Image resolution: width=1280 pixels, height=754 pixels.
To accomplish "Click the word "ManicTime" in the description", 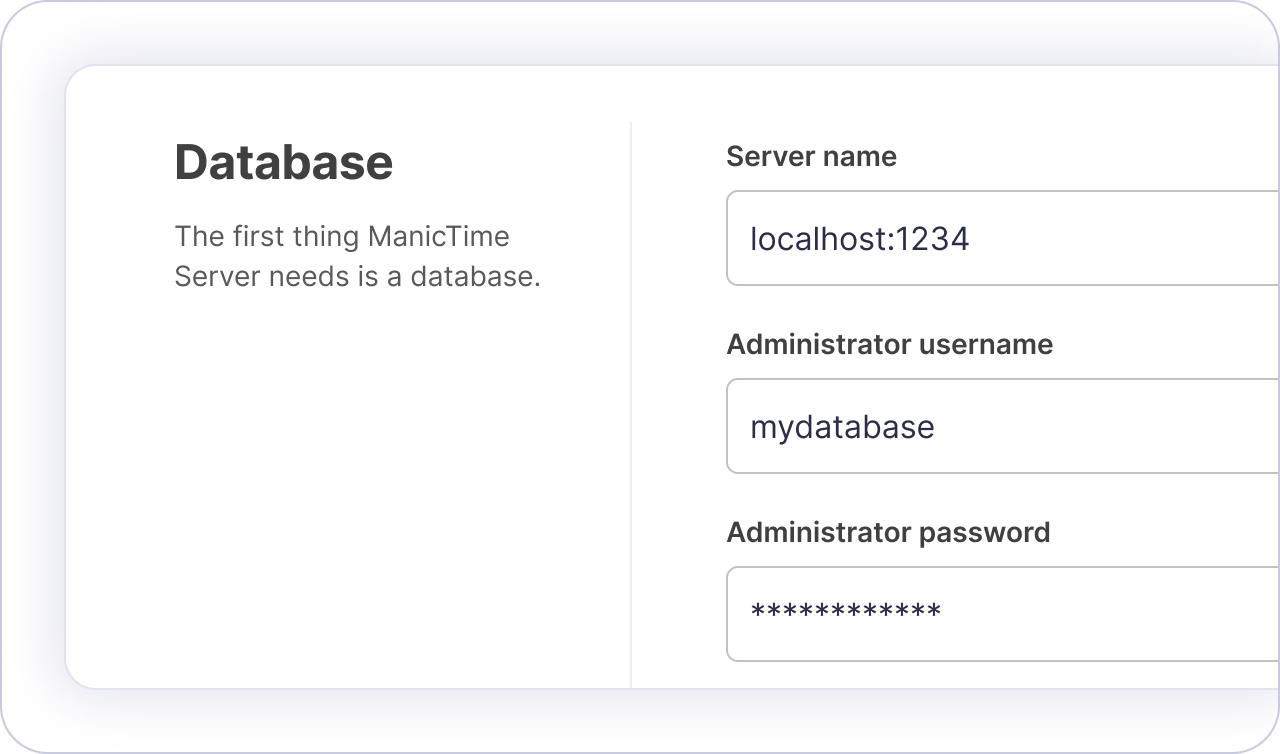I will (438, 238).
